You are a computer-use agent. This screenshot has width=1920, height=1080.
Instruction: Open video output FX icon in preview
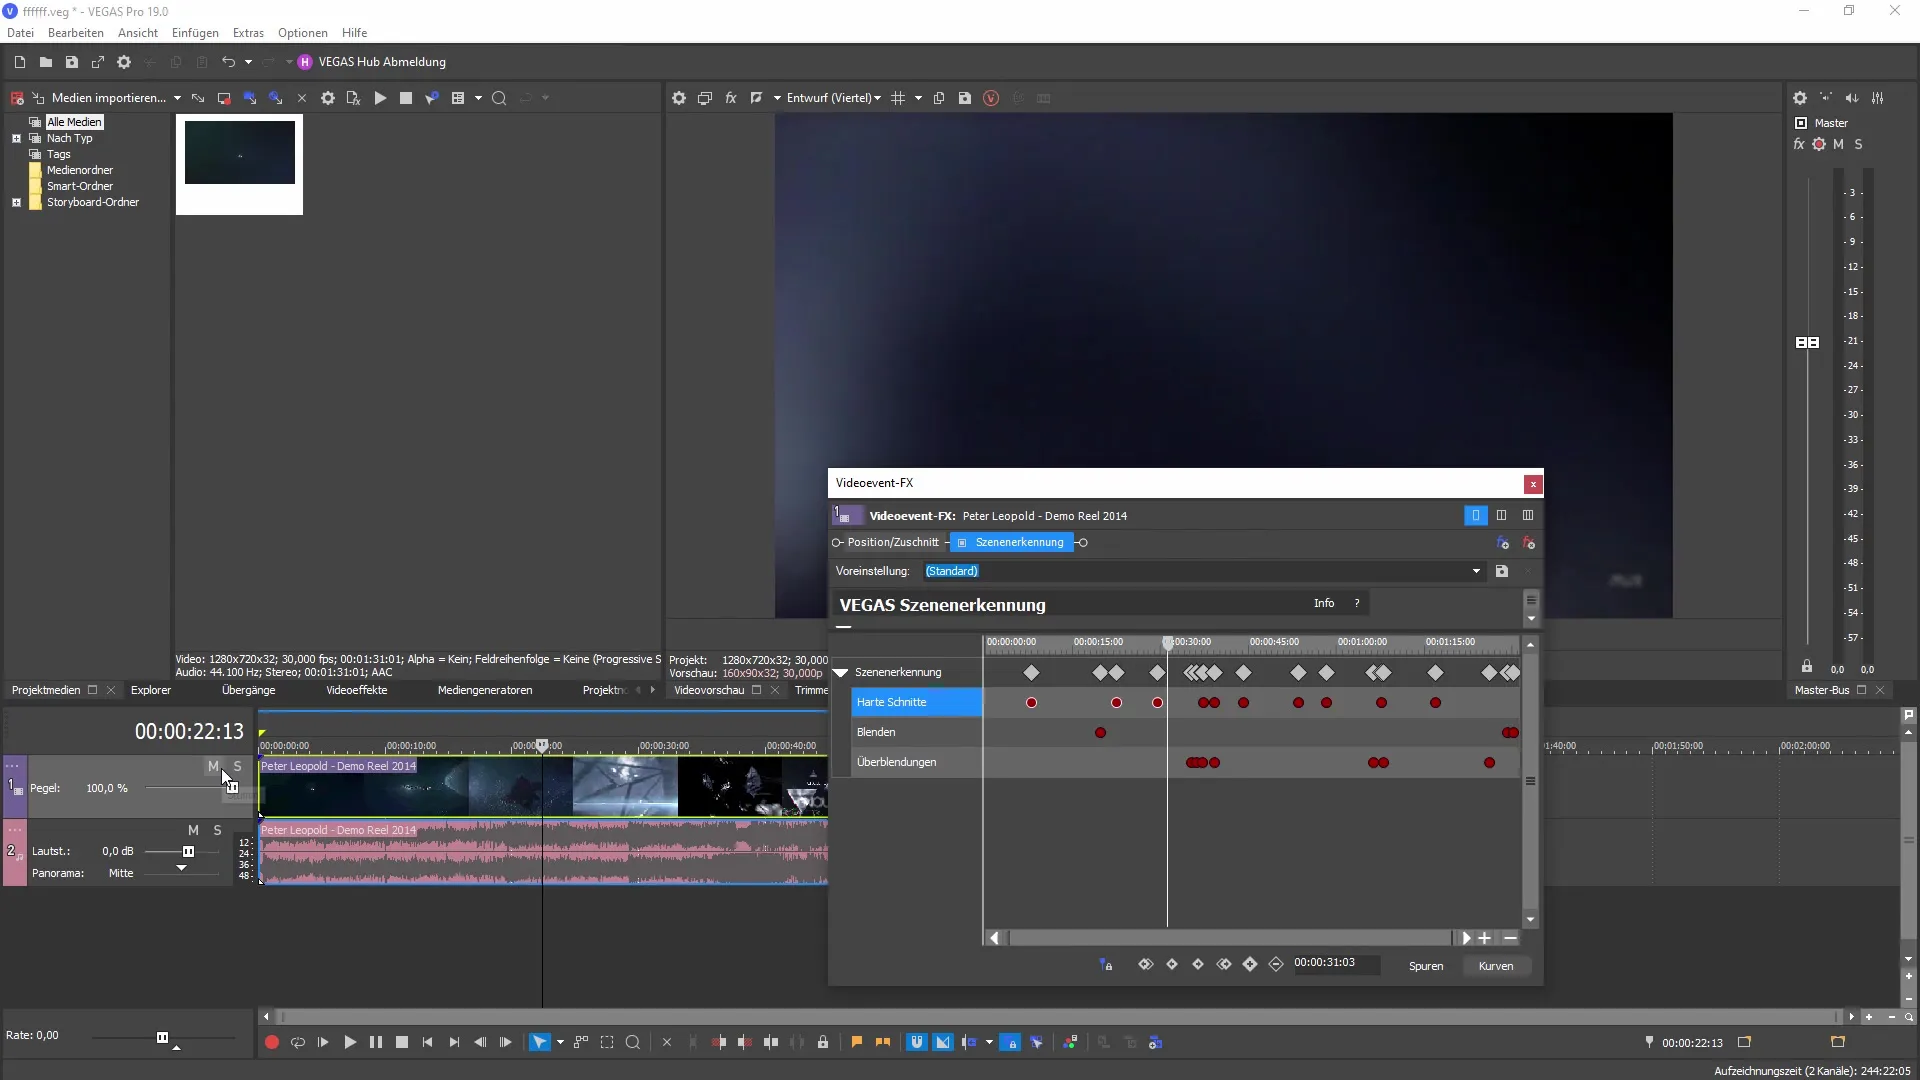731,98
